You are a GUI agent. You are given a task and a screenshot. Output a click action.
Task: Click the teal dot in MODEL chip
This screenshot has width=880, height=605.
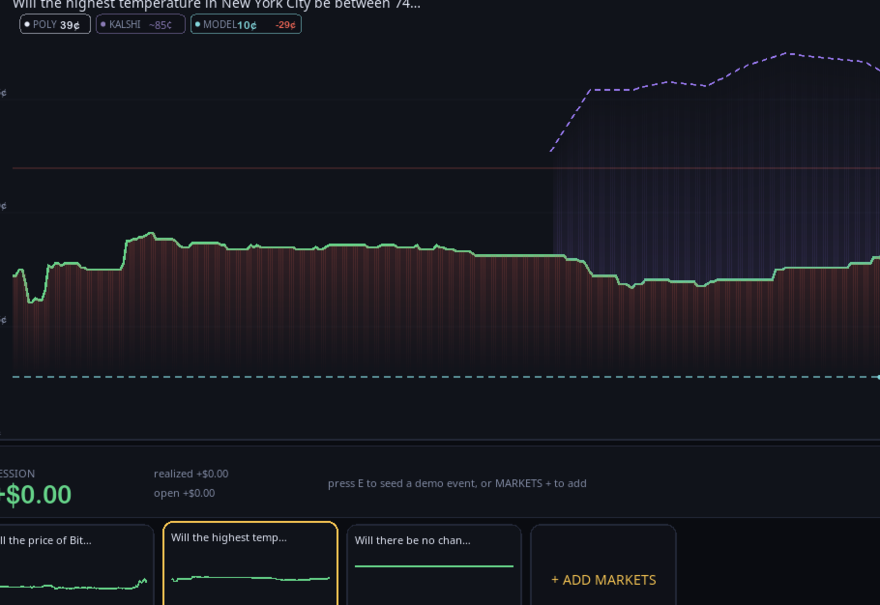198,24
